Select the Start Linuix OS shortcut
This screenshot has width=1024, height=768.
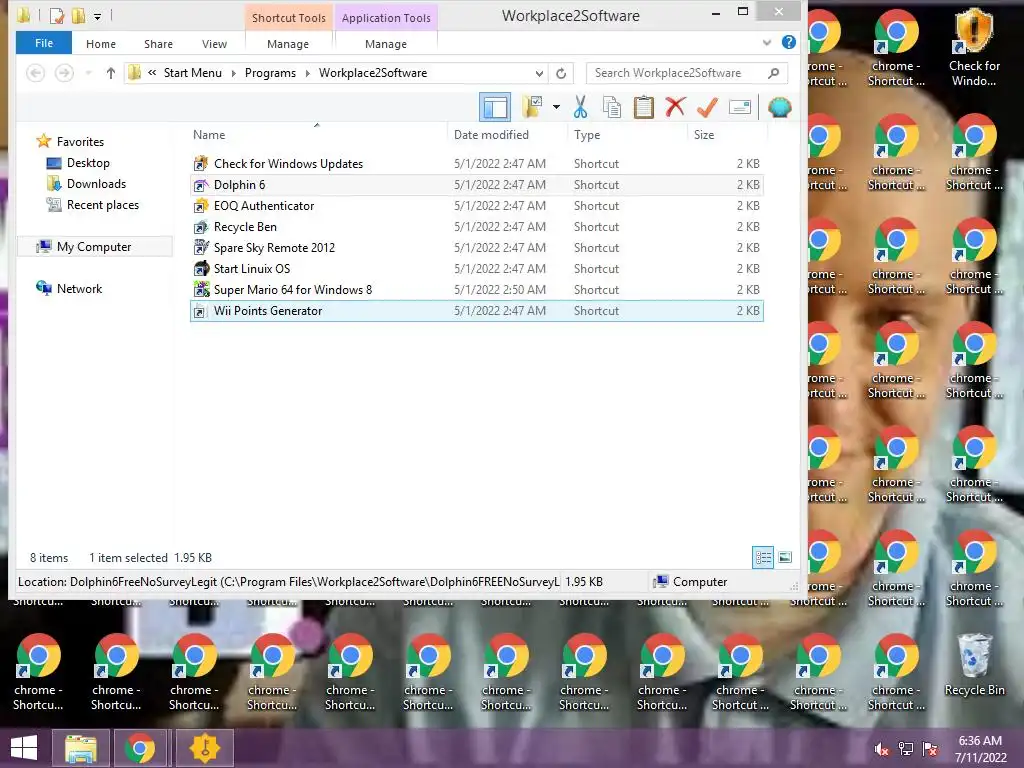pyautogui.click(x=477, y=268)
